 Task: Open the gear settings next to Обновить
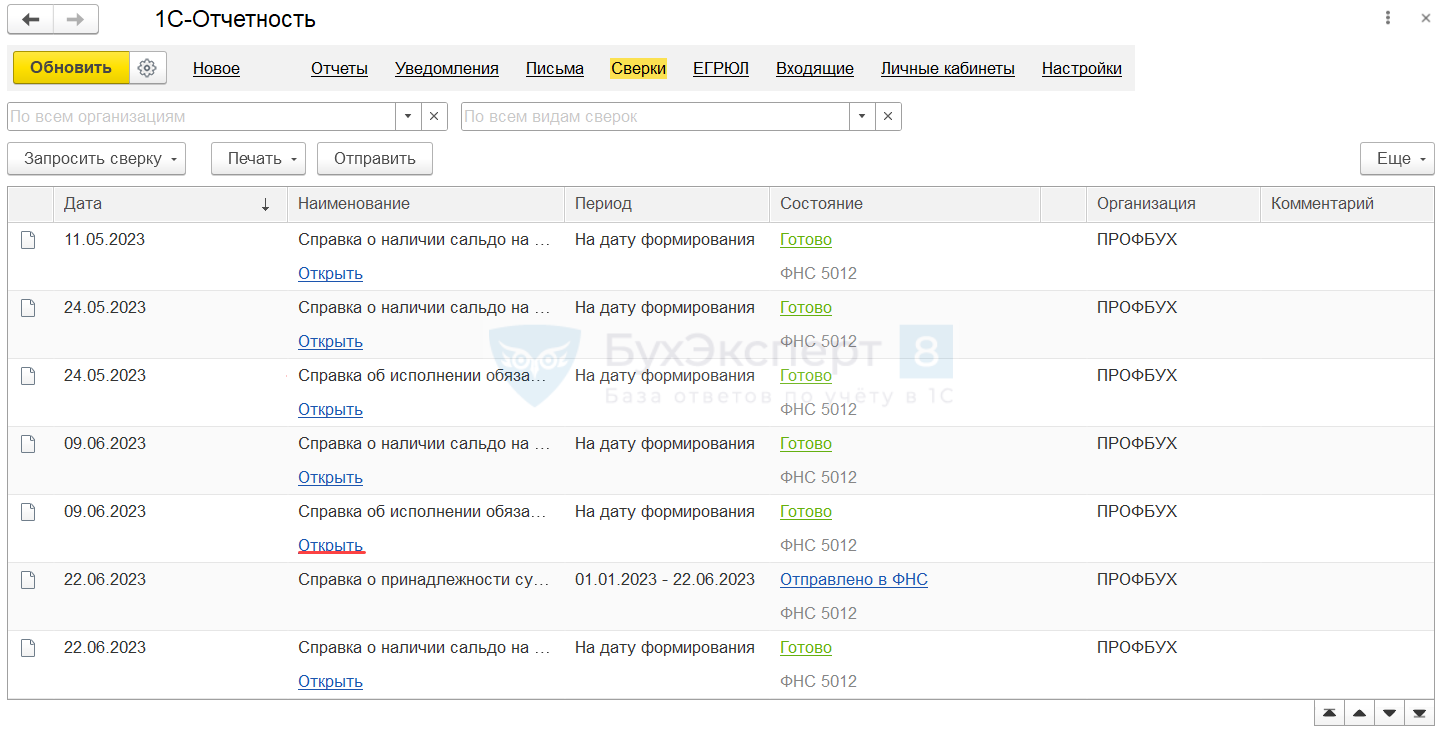click(148, 68)
